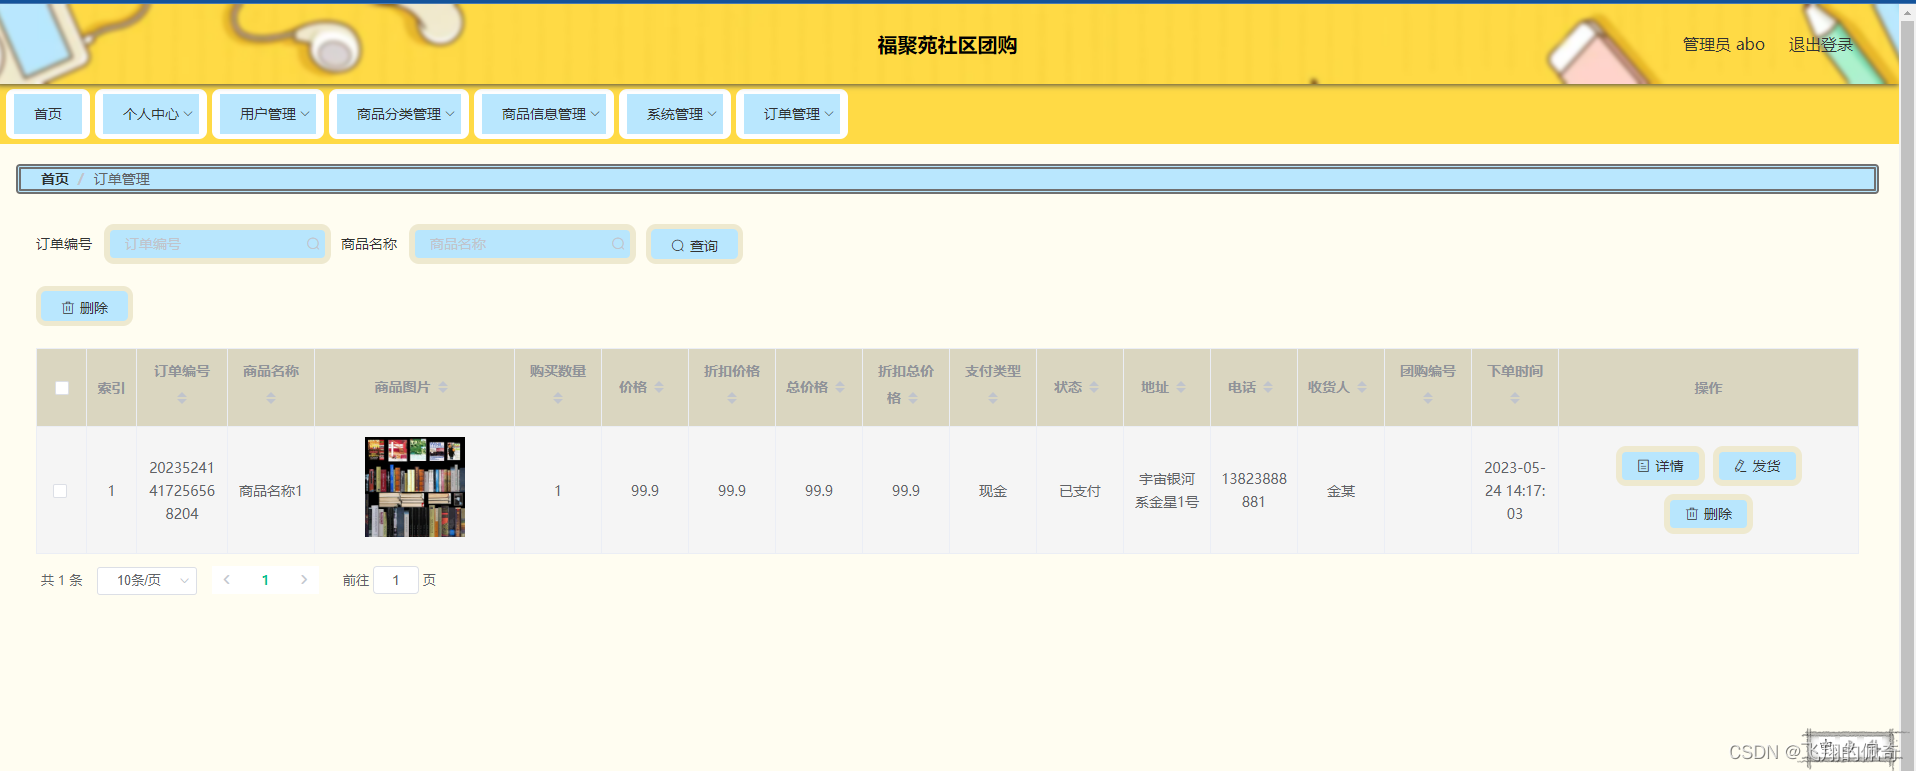Viewport: 1916px width, 771px height.
Task: Sort by product name column arrows
Action: coord(271,398)
